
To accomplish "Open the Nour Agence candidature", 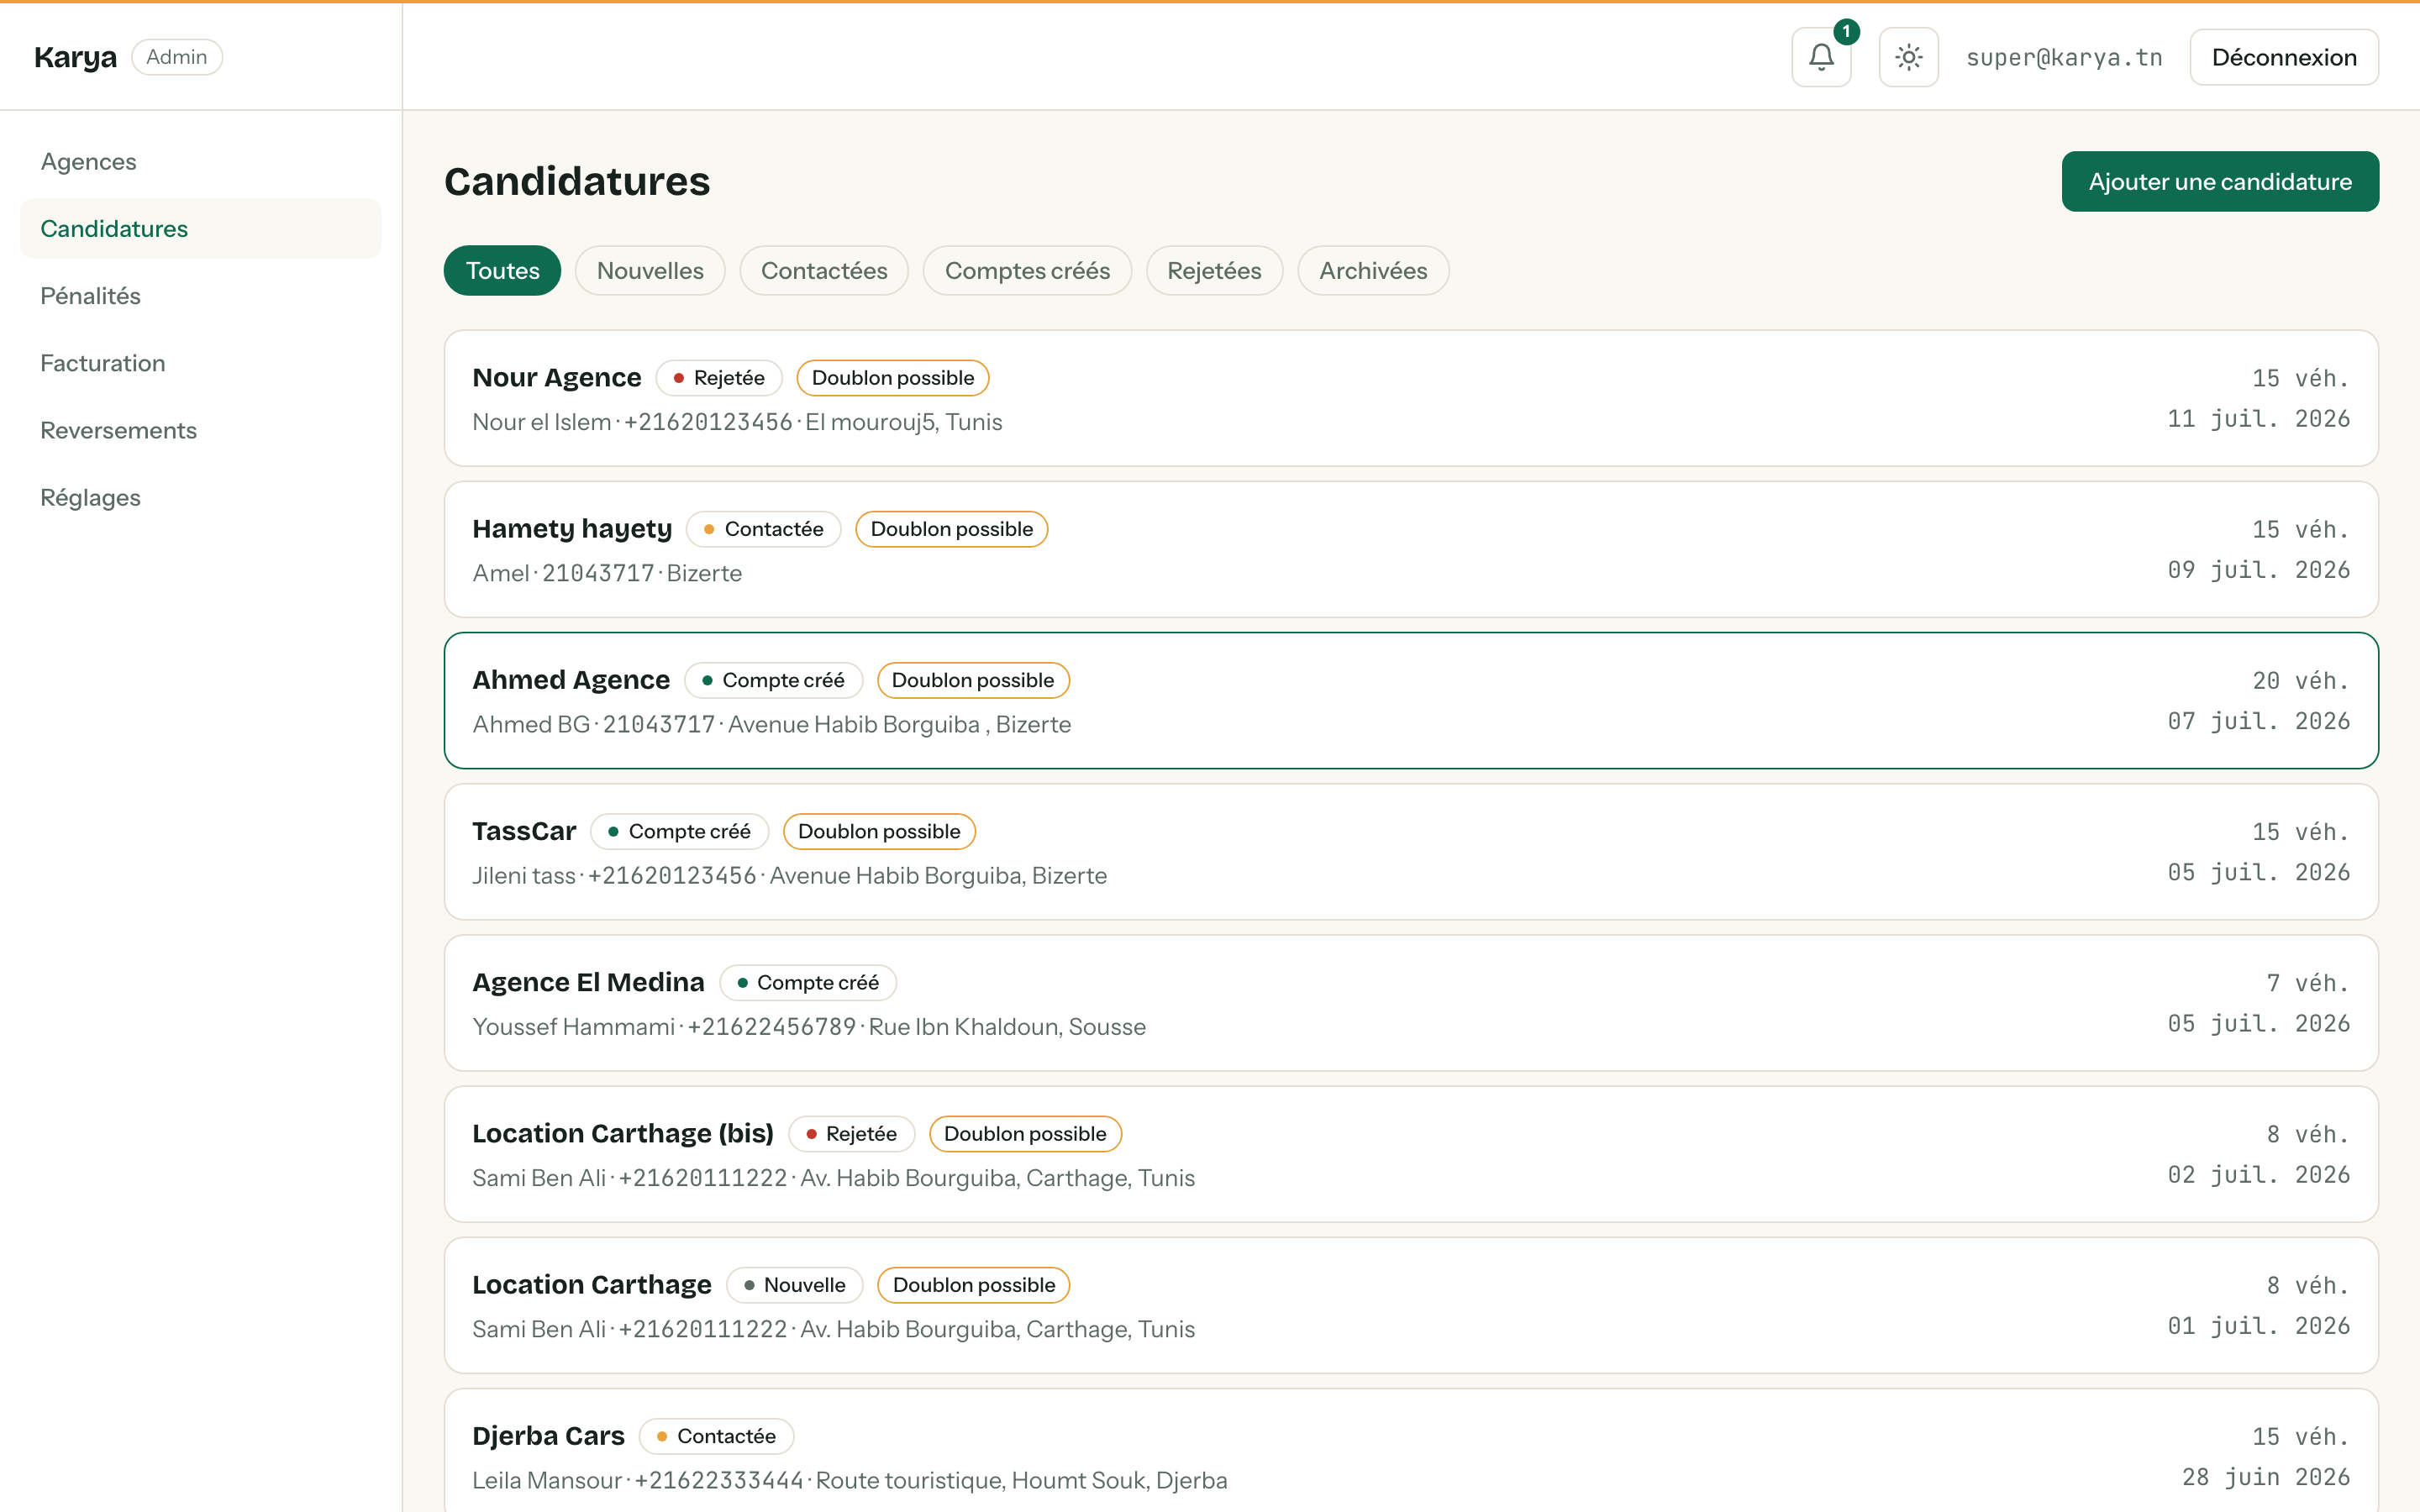I will pyautogui.click(x=1411, y=398).
